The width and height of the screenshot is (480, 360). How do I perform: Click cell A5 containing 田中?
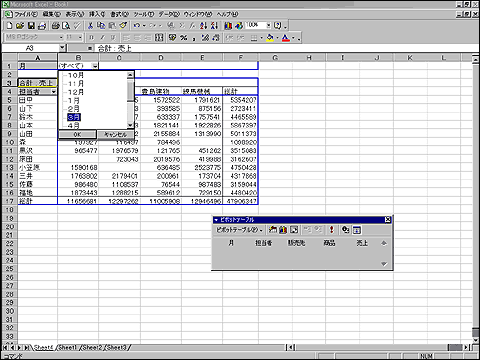[37, 100]
